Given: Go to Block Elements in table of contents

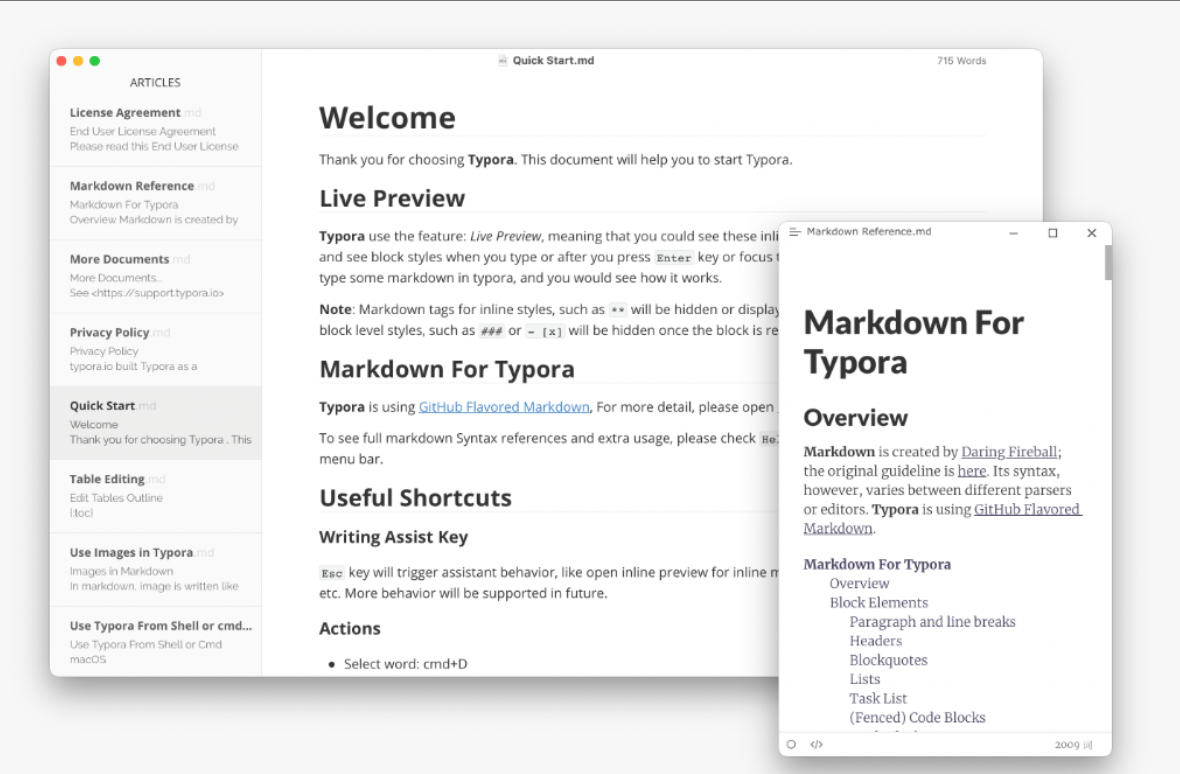Looking at the screenshot, I should 879,603.
